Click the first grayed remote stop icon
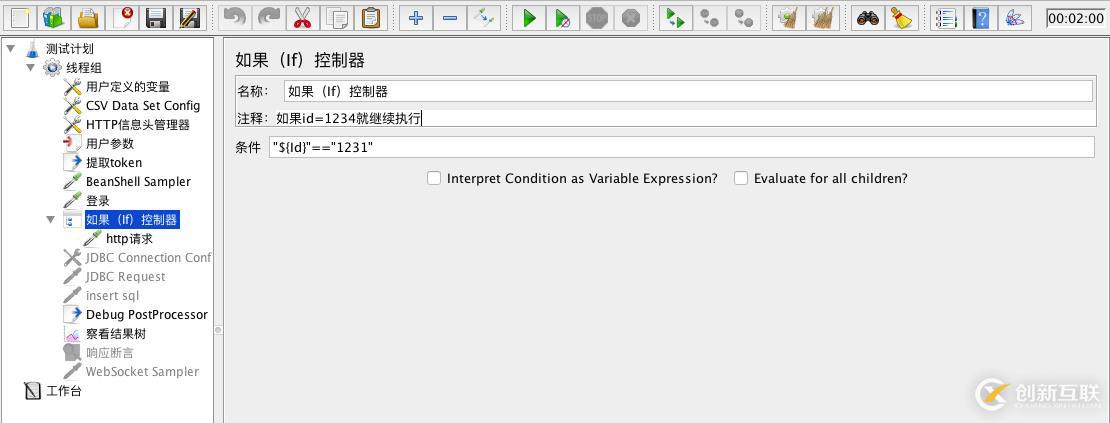The width and height of the screenshot is (1110, 423). click(710, 18)
